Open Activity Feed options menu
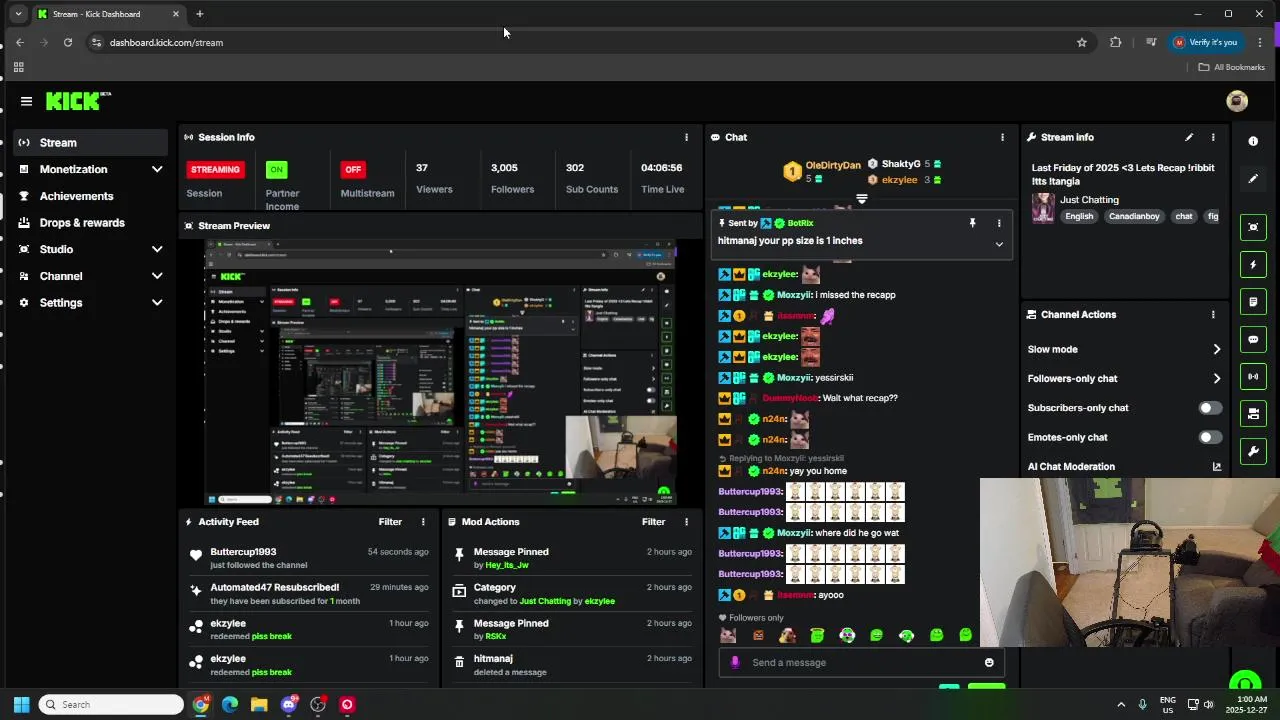 pos(423,522)
